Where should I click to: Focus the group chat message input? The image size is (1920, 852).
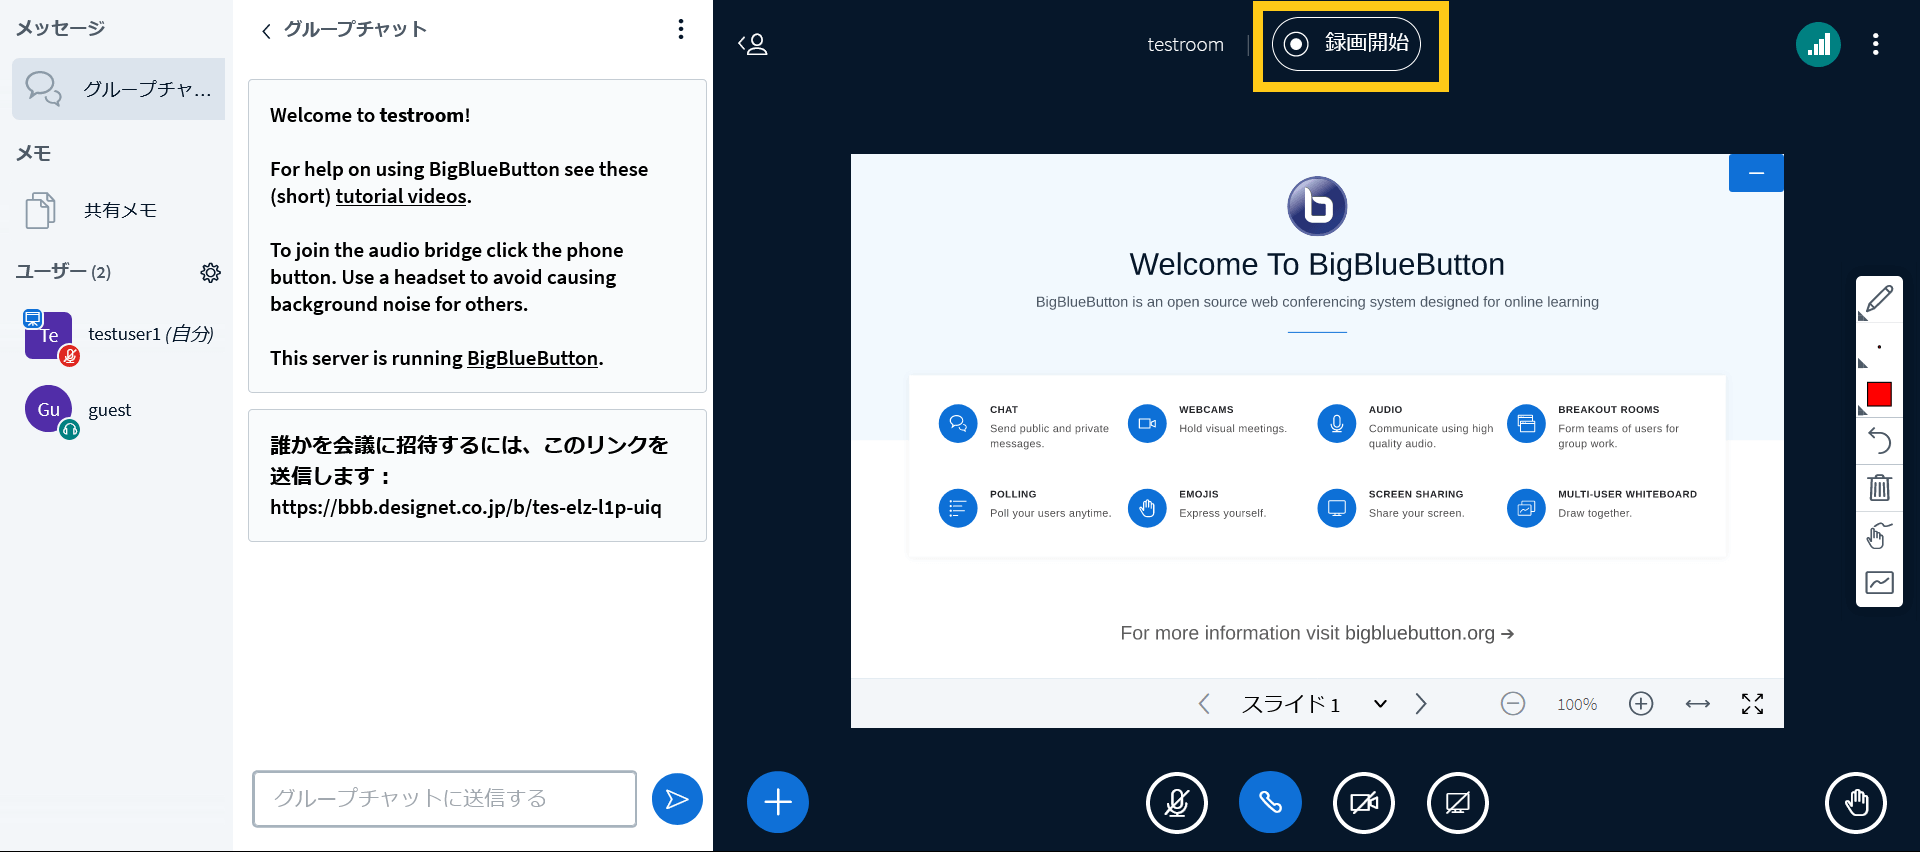[444, 798]
